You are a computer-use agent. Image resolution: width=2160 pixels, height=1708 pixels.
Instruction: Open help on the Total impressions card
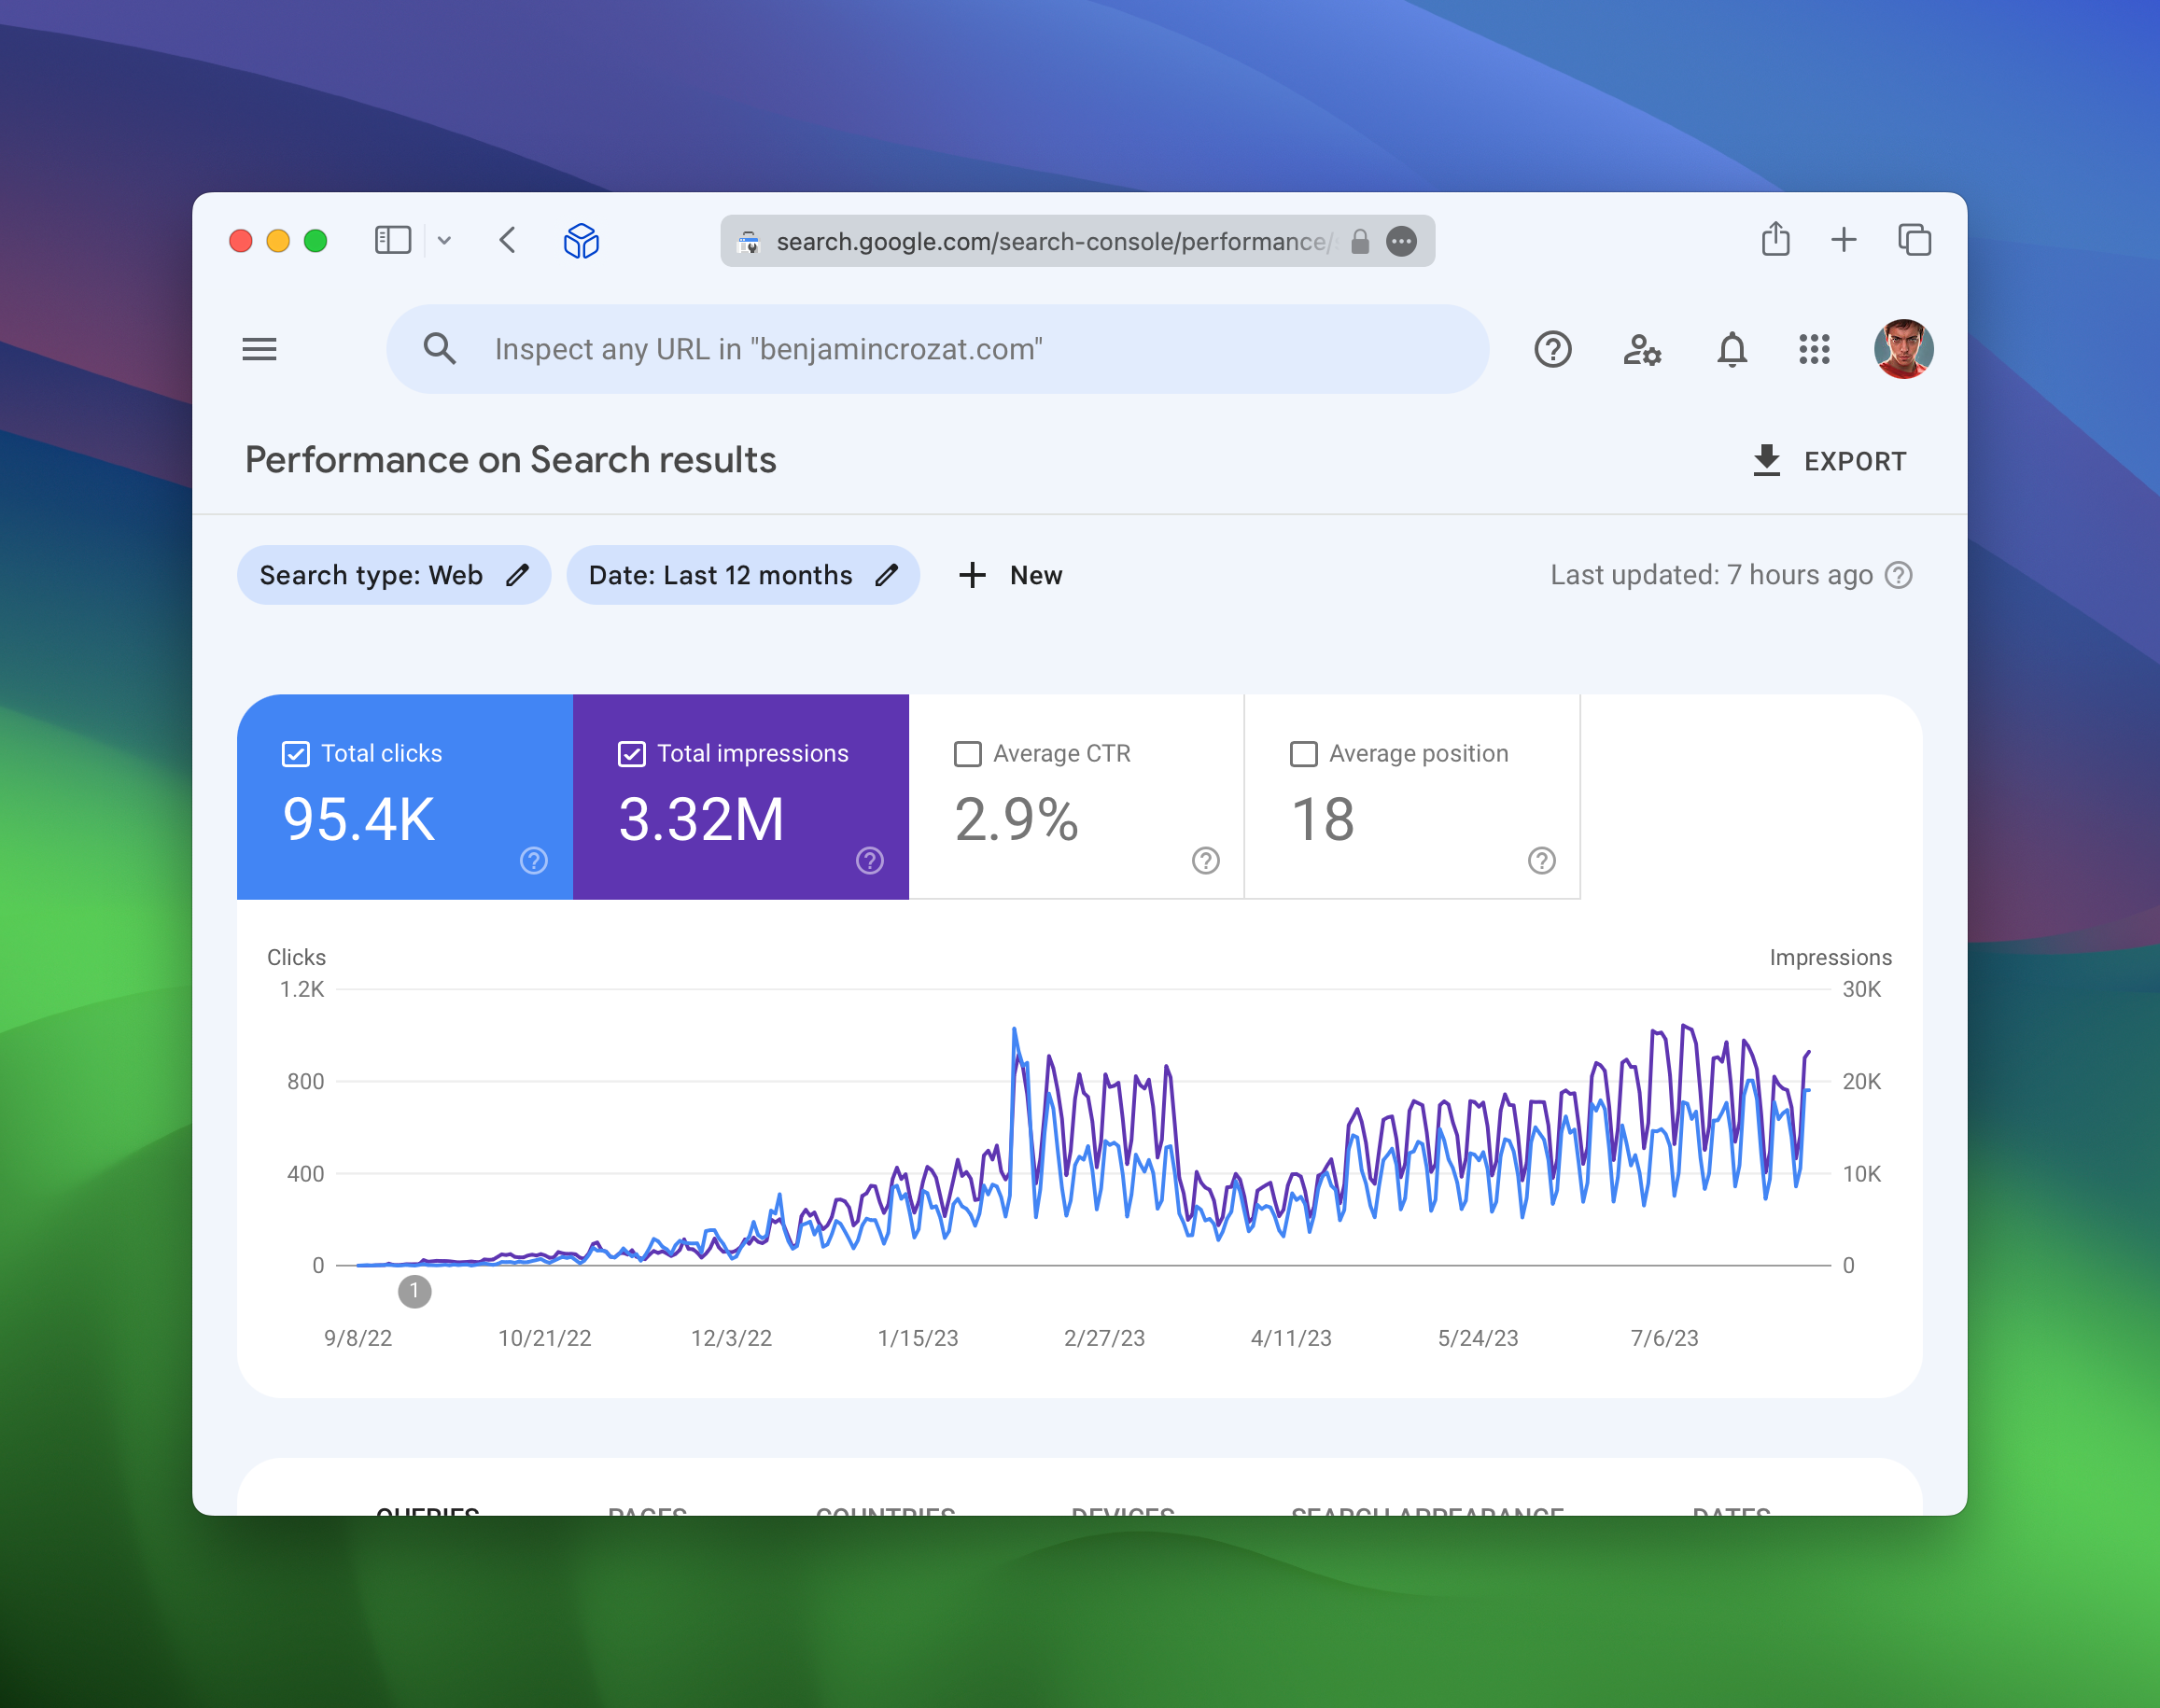870,861
